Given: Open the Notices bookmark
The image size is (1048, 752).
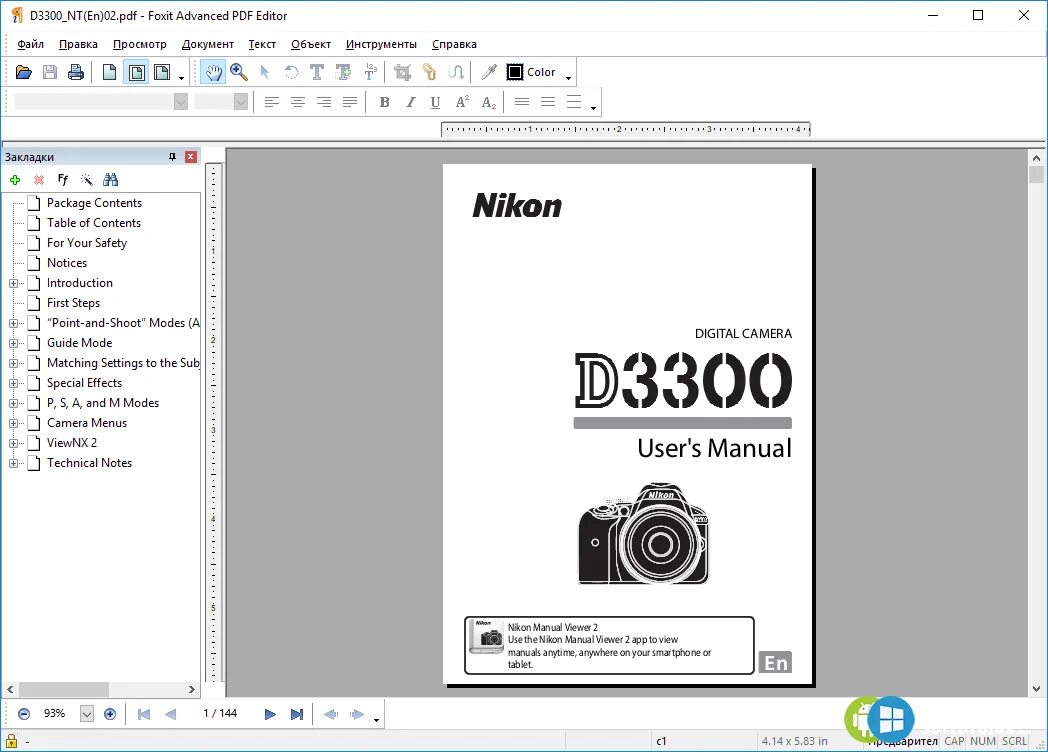Looking at the screenshot, I should click(67, 263).
